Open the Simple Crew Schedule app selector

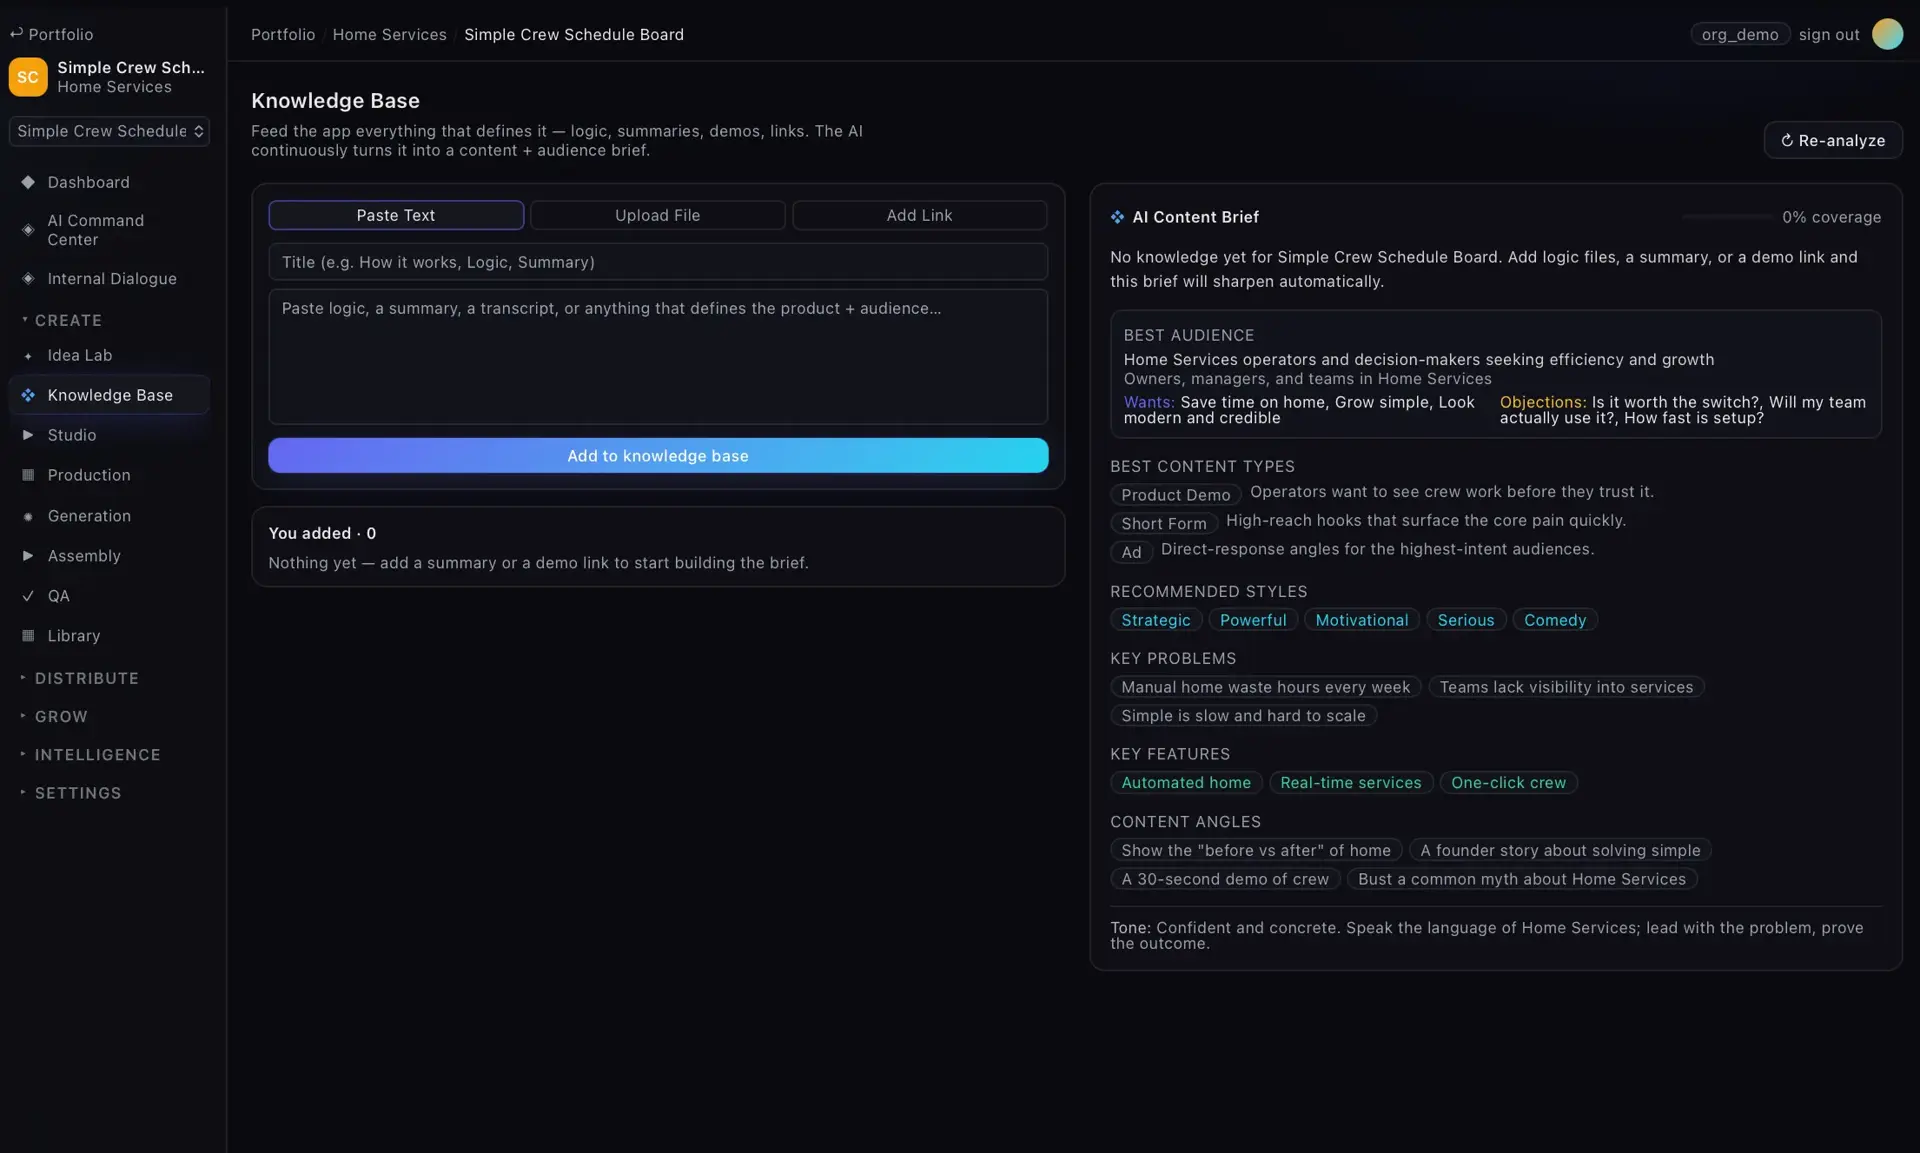tap(109, 131)
